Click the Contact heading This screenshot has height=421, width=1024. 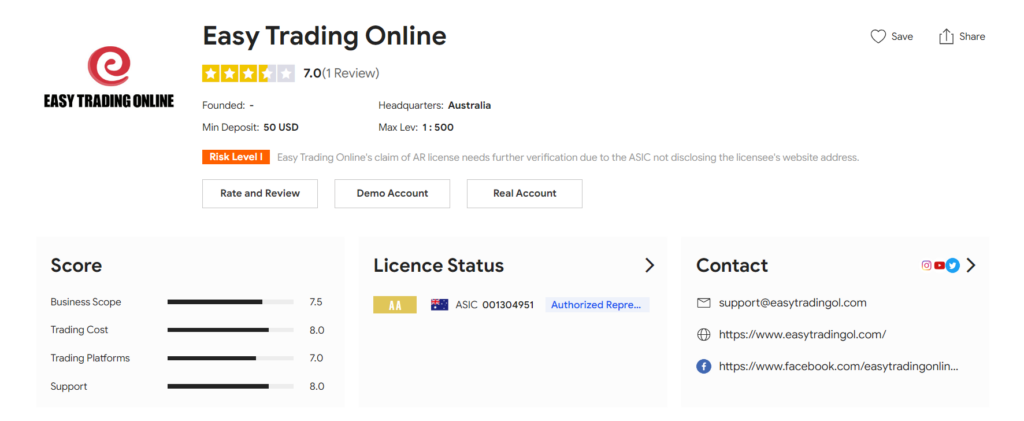tap(732, 266)
